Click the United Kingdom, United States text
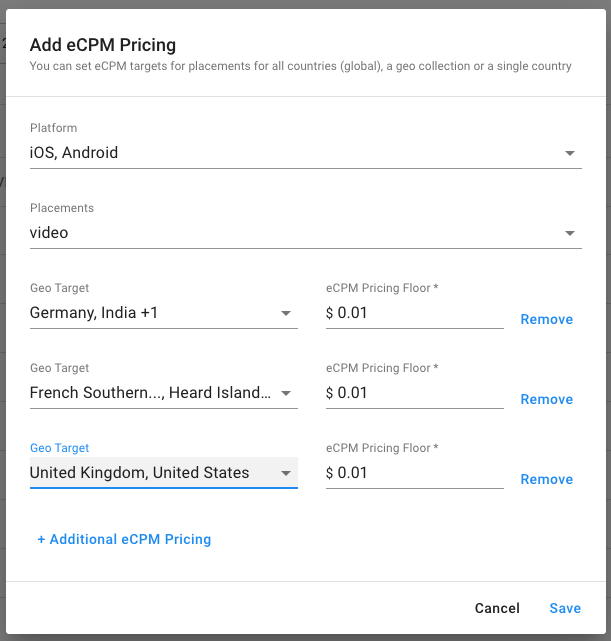 [x=139, y=473]
